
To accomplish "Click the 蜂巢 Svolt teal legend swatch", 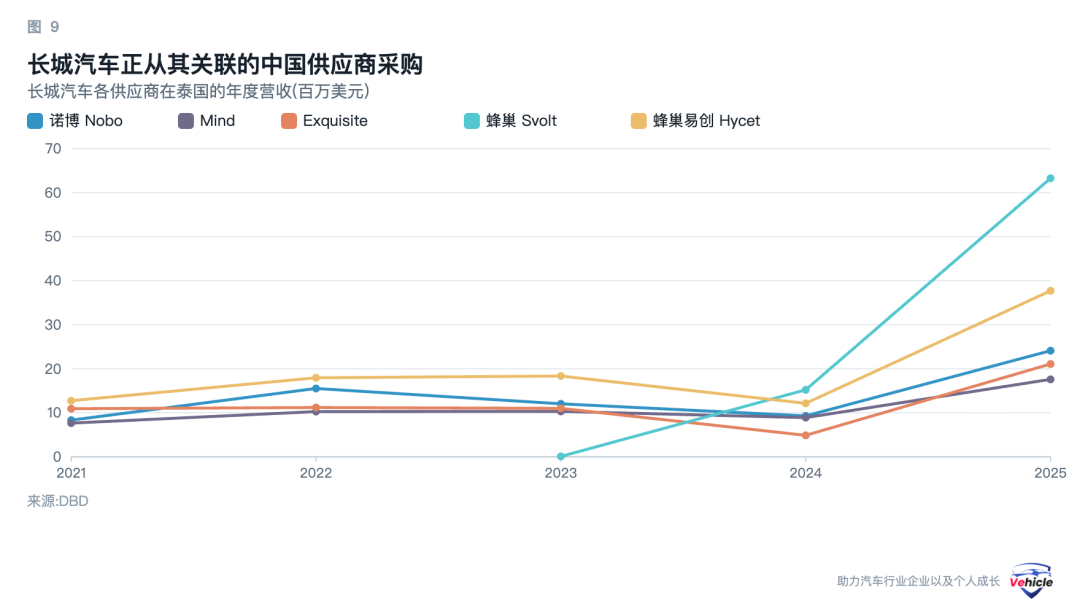I will pyautogui.click(x=472, y=121).
